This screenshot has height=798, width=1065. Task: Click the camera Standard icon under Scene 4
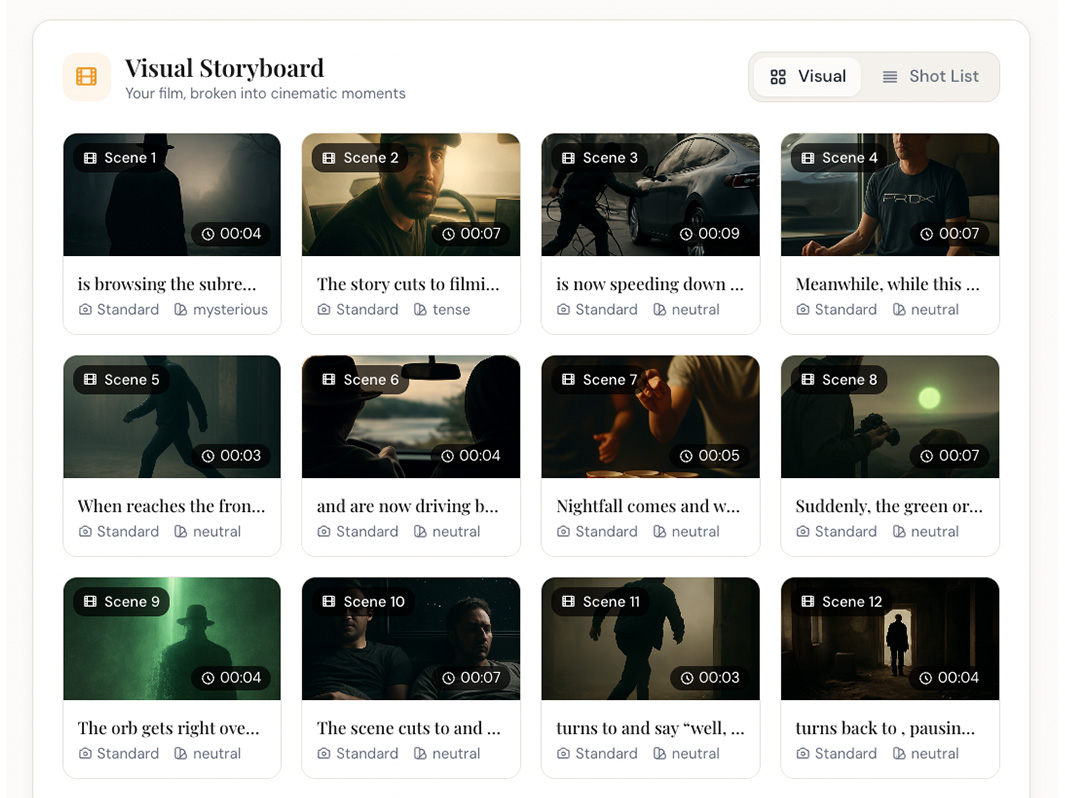(x=803, y=310)
